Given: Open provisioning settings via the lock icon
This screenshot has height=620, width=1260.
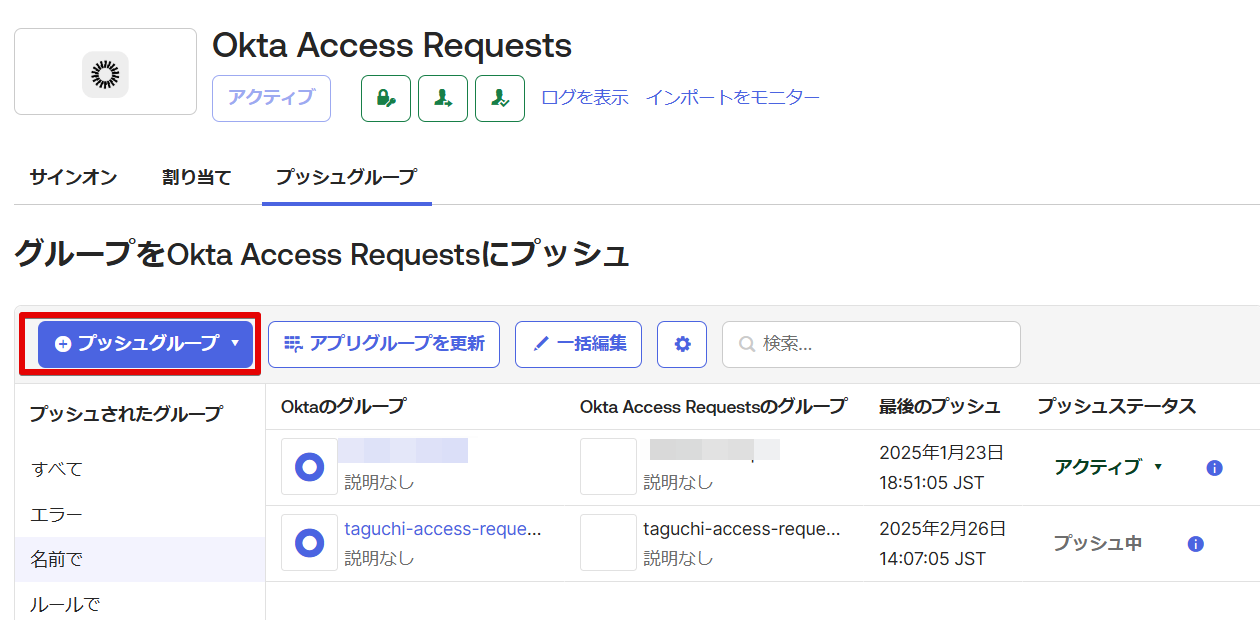Looking at the screenshot, I should point(385,98).
